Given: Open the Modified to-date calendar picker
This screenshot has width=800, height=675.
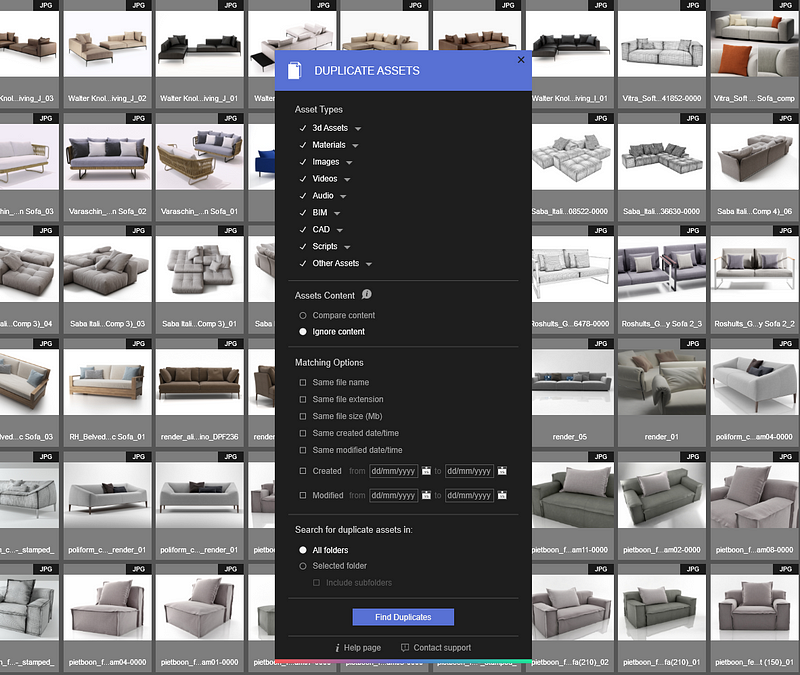Looking at the screenshot, I should (x=502, y=495).
